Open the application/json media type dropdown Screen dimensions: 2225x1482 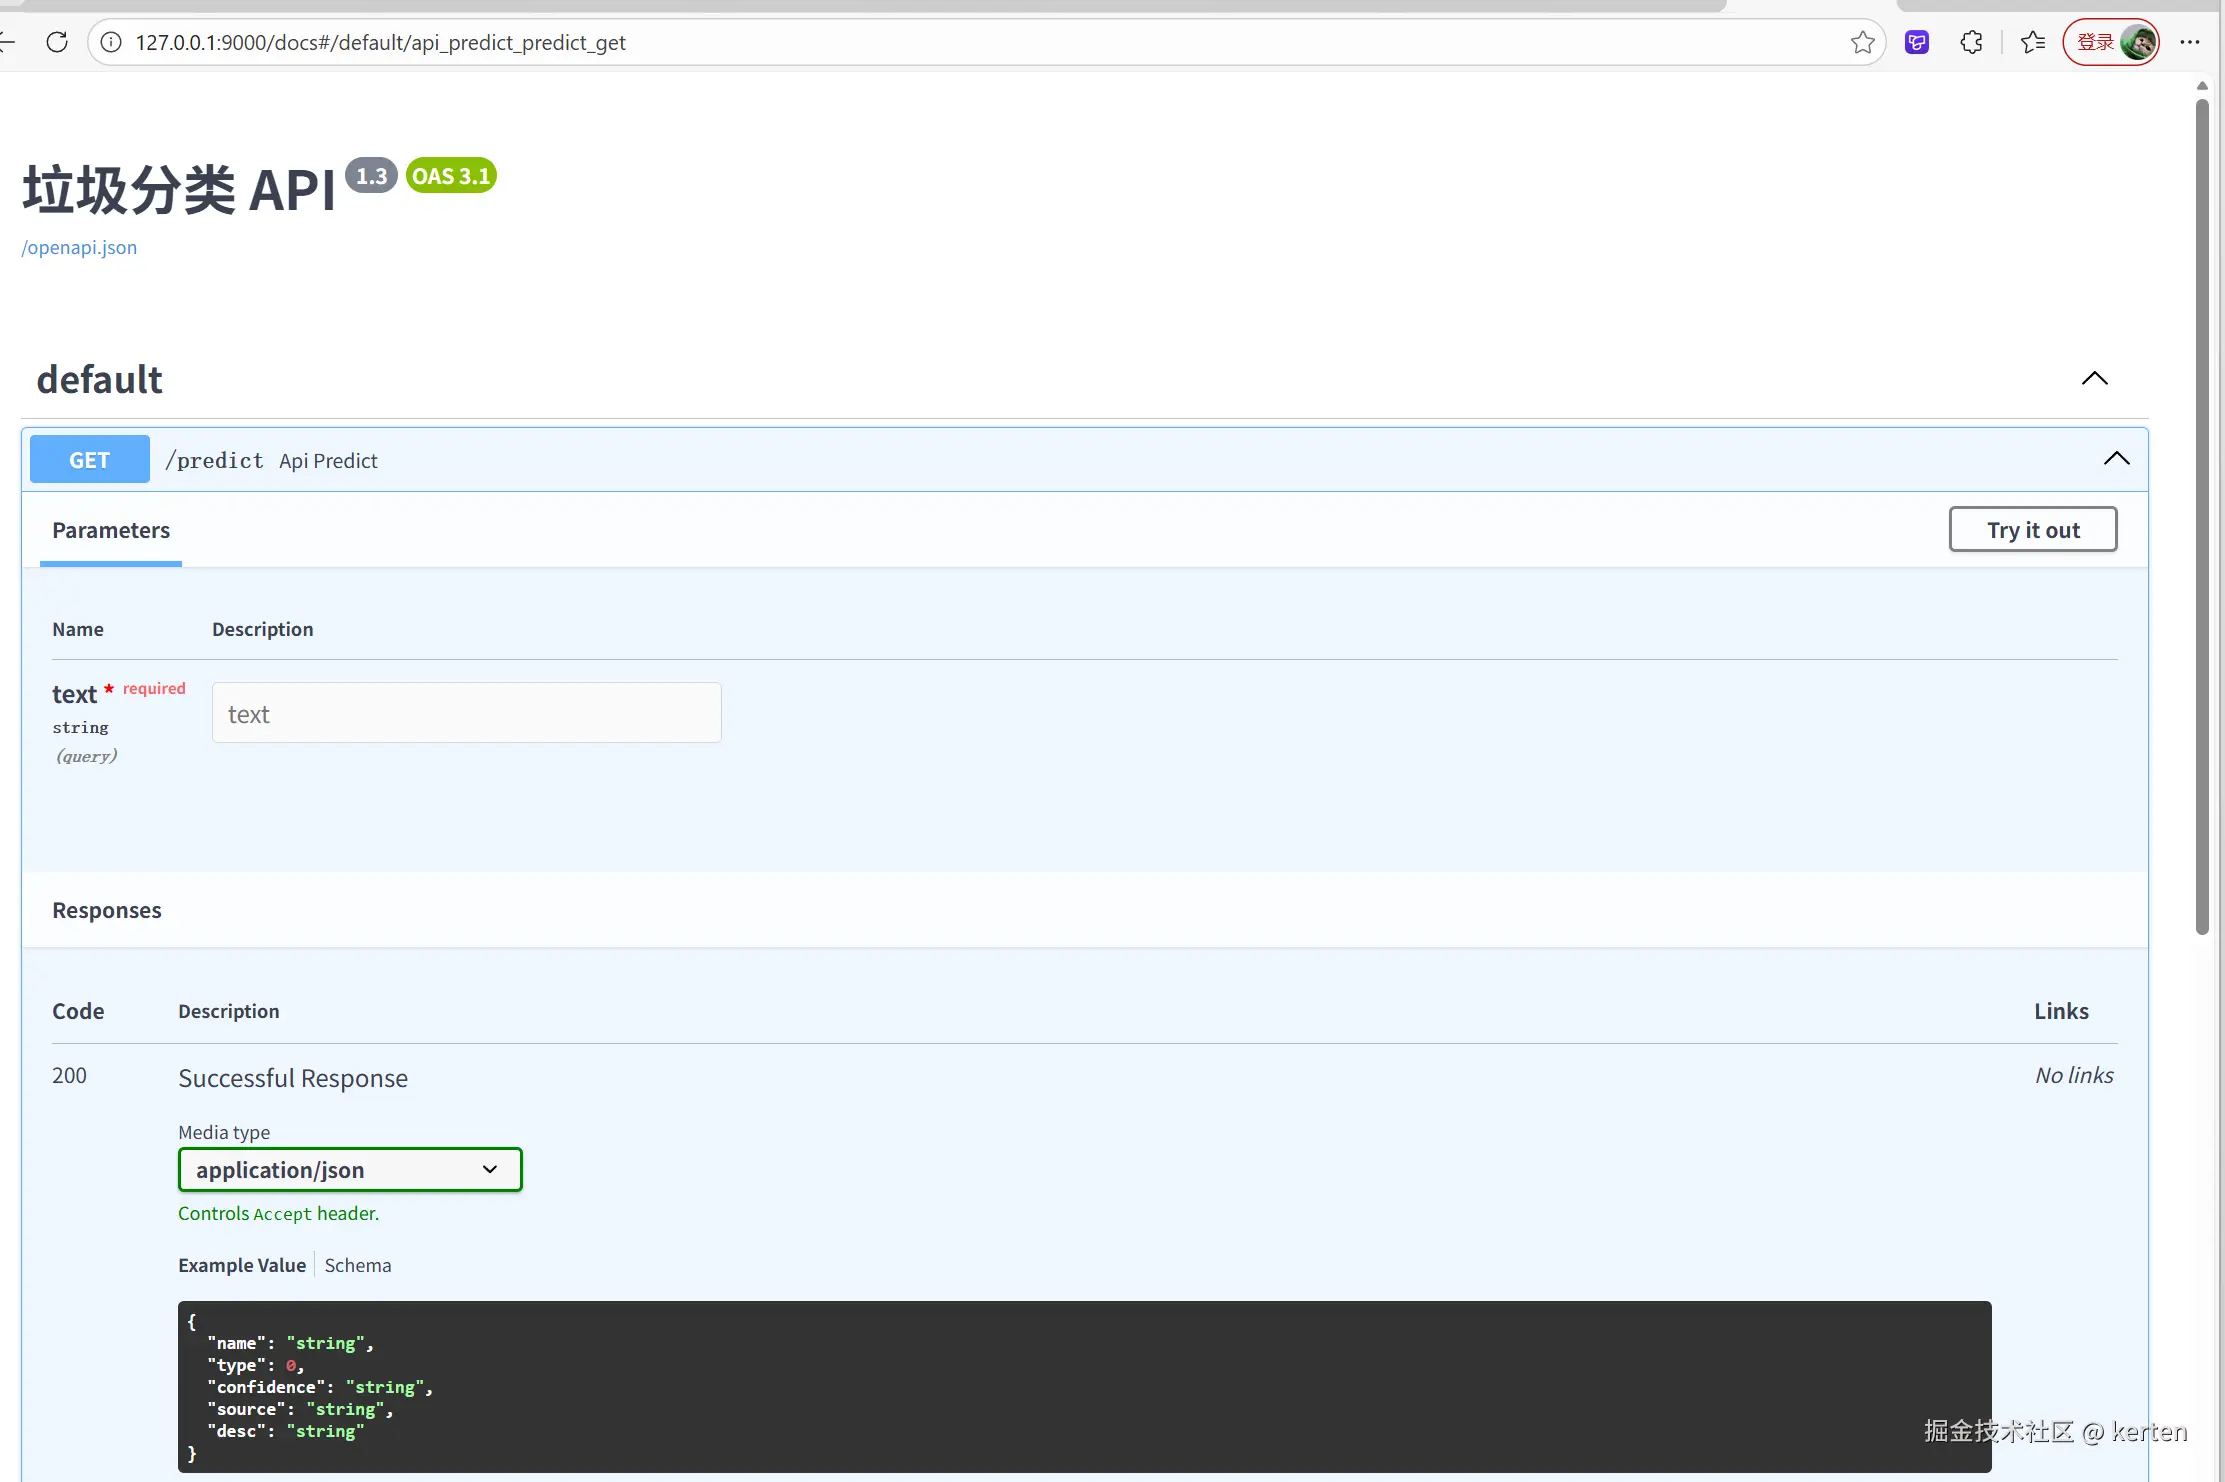350,1169
